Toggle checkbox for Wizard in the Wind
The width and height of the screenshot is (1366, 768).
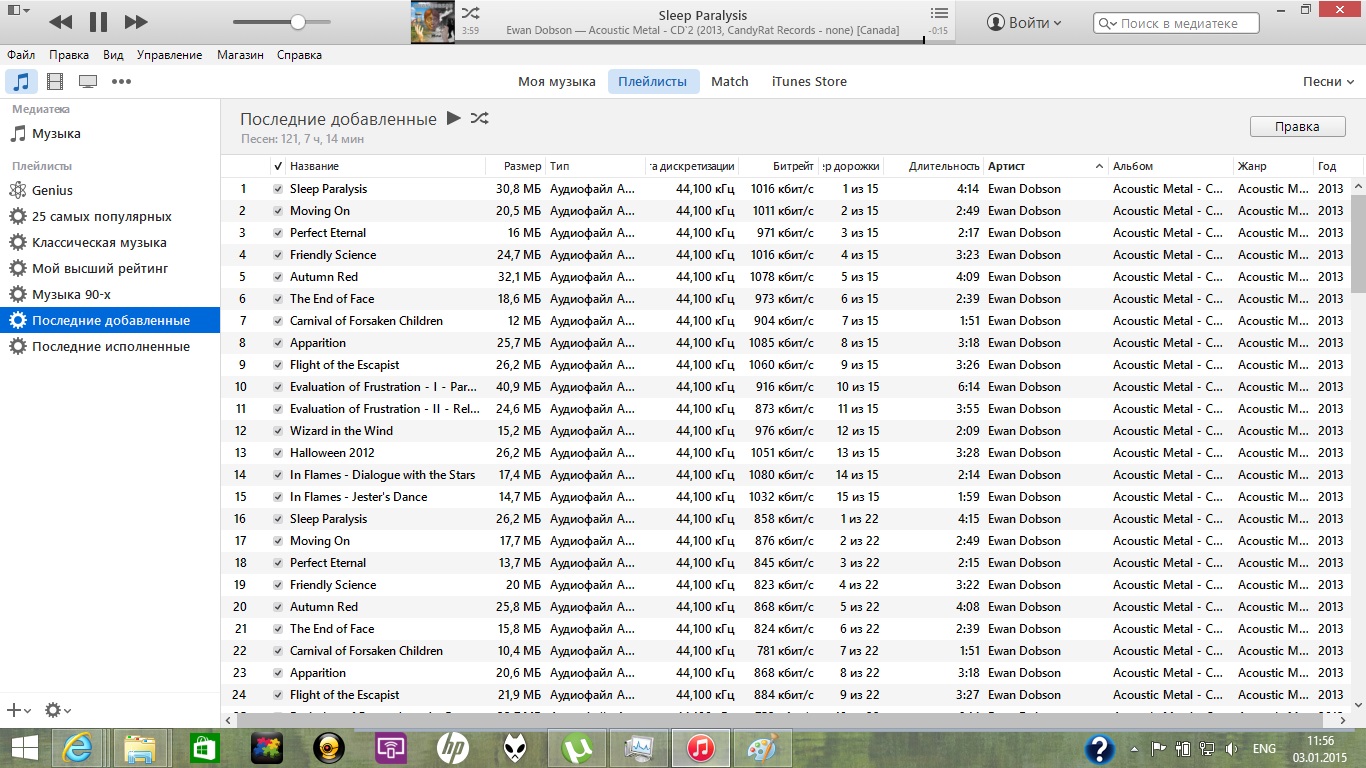(x=278, y=431)
